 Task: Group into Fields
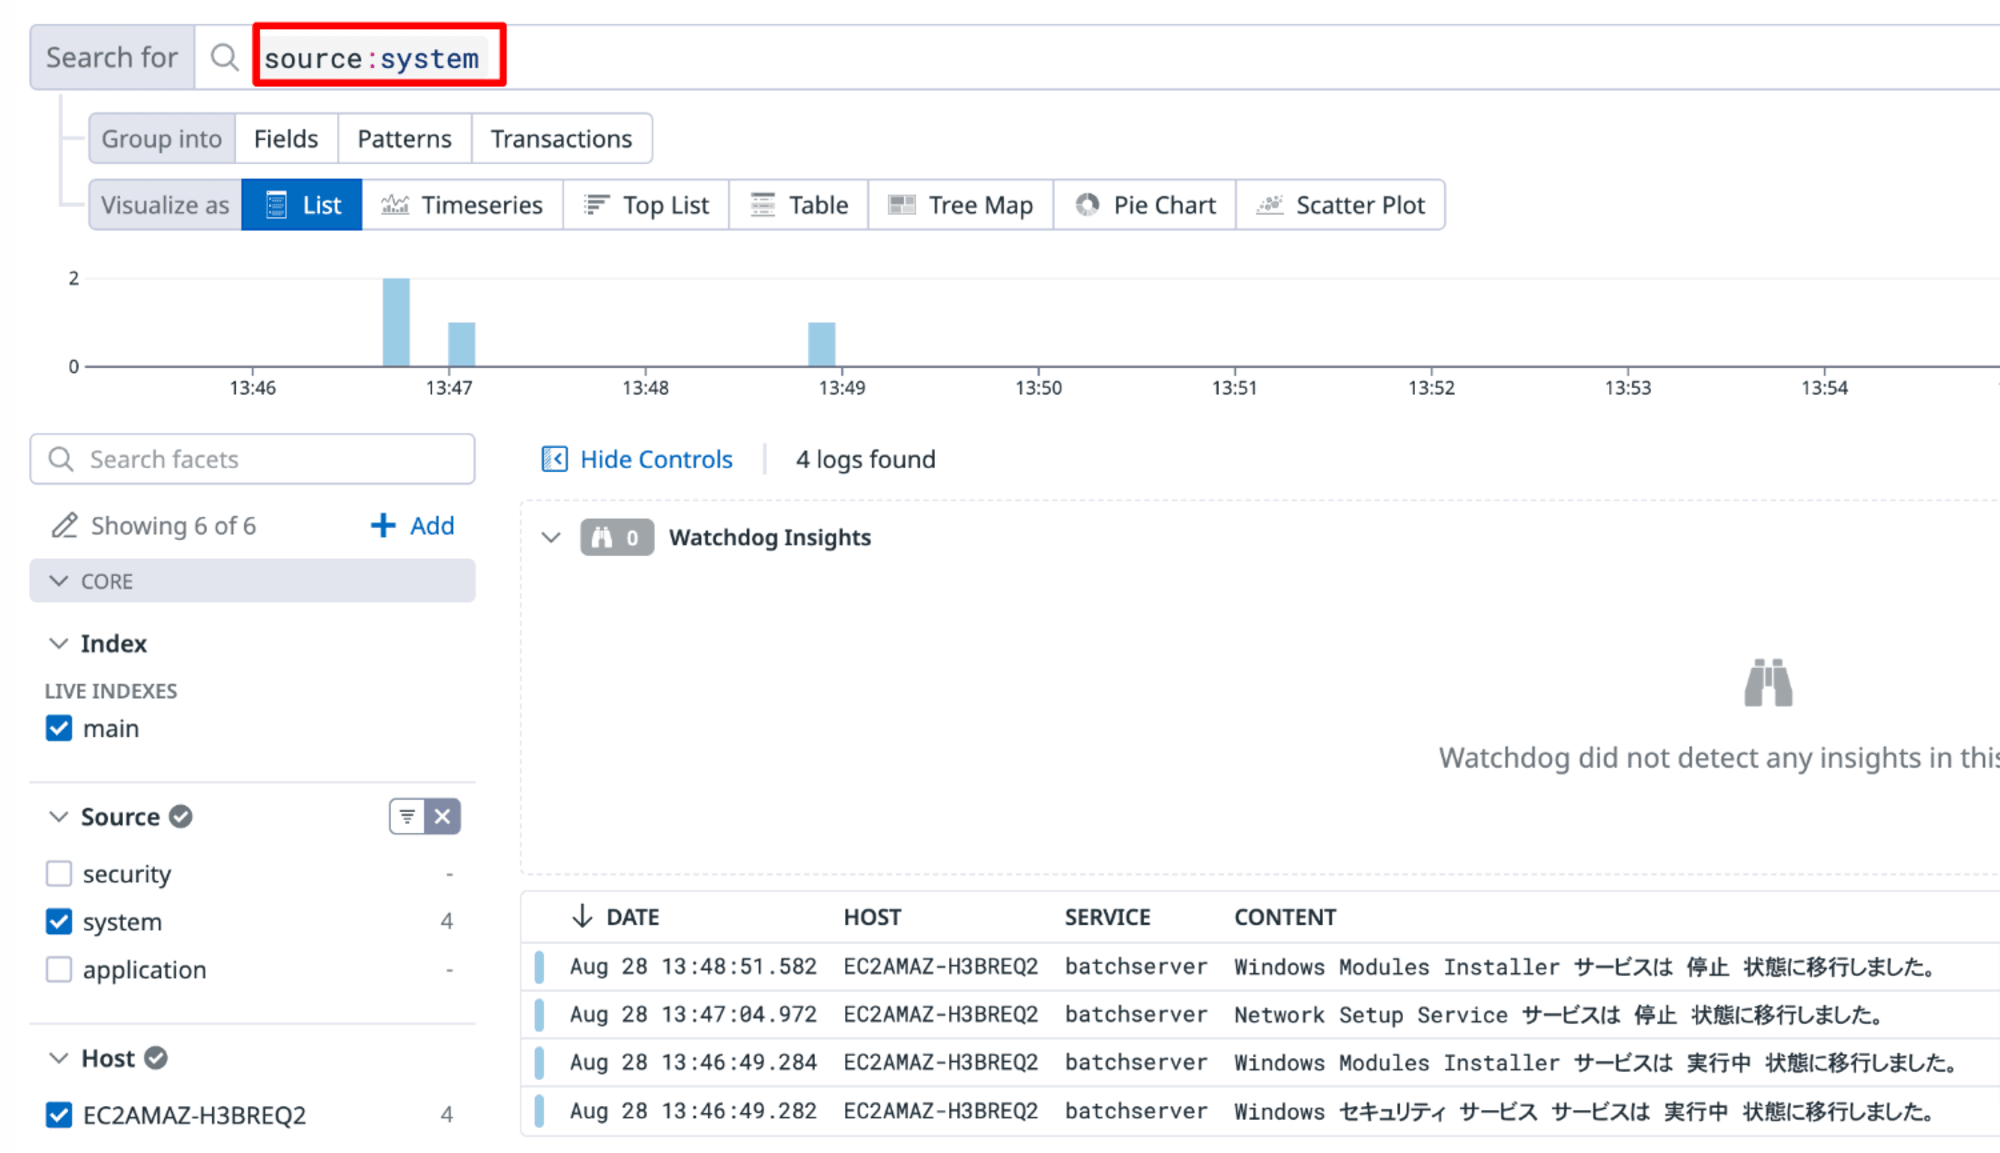286,139
